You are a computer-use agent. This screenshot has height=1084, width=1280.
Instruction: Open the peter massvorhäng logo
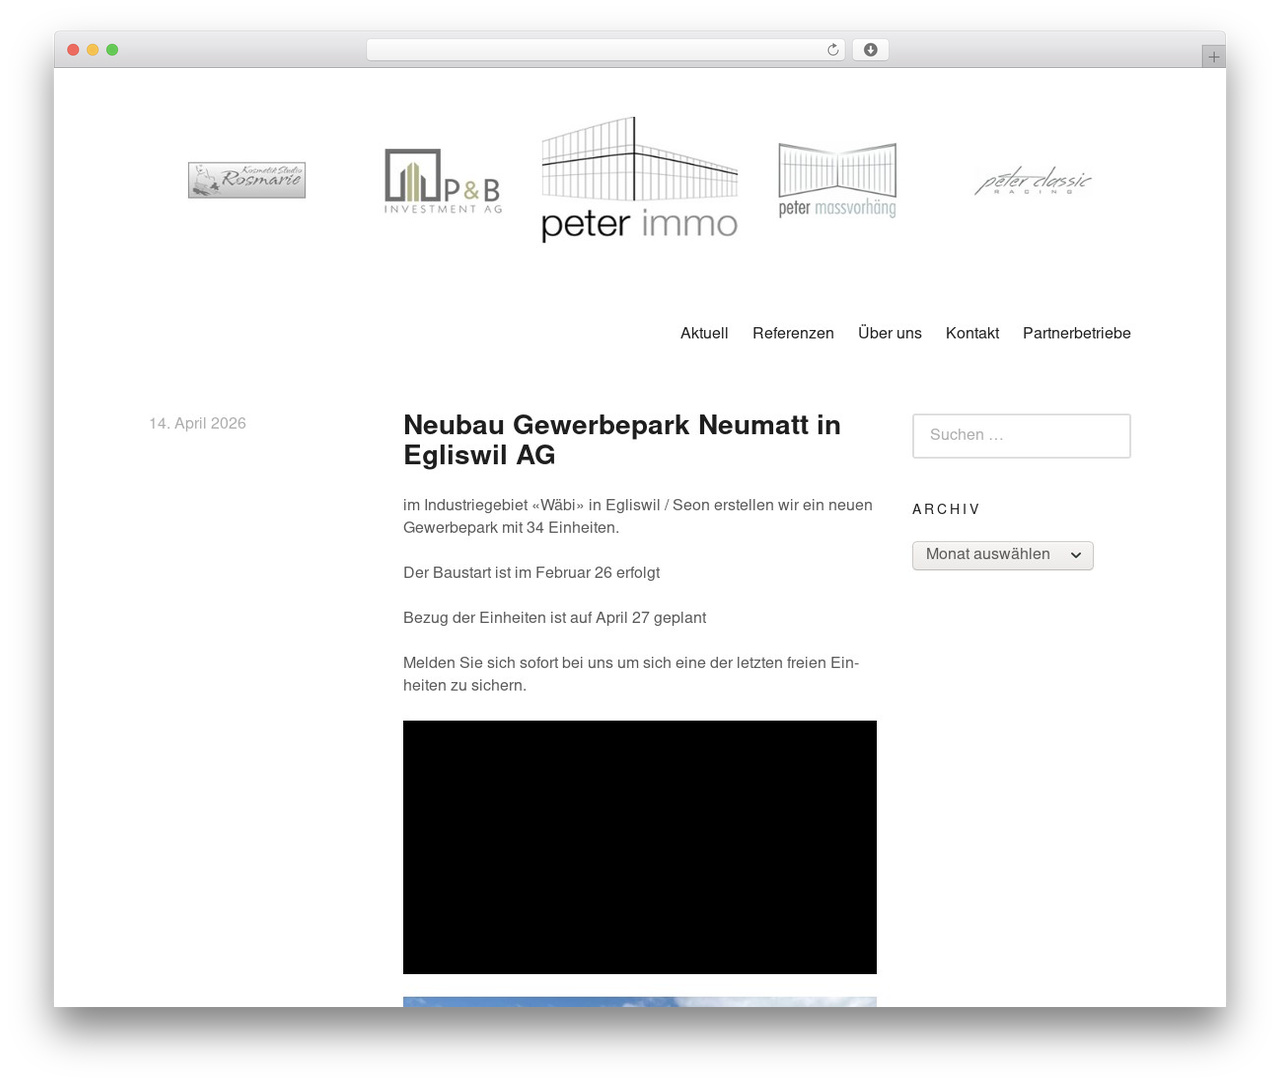click(837, 180)
